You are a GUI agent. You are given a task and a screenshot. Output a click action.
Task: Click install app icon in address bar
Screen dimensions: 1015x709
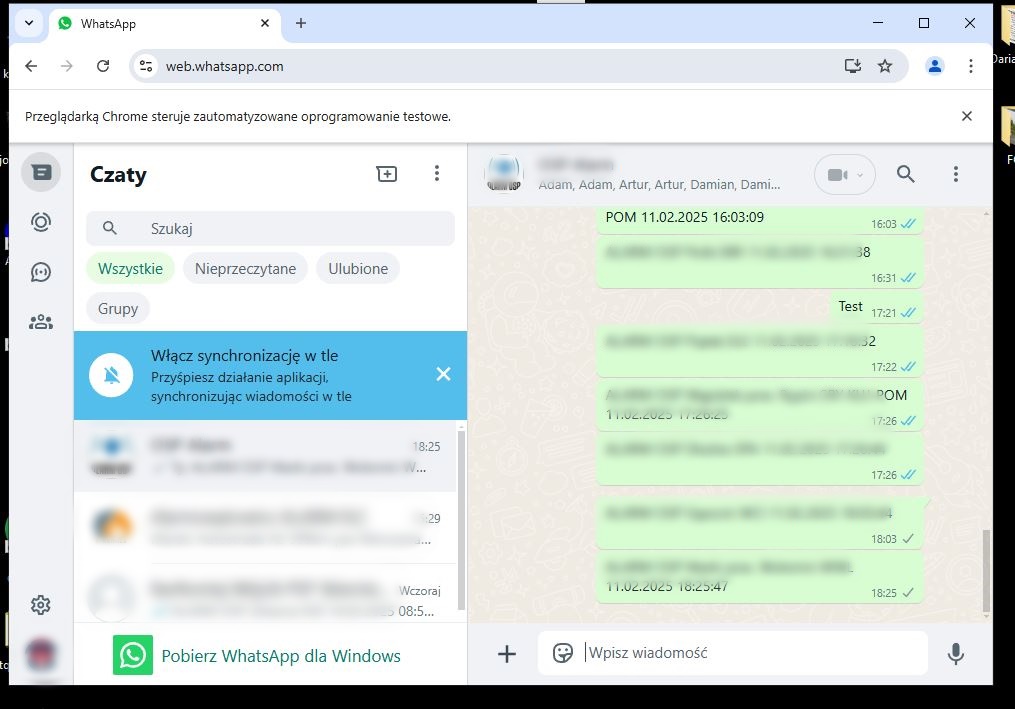pyautogui.click(x=853, y=65)
